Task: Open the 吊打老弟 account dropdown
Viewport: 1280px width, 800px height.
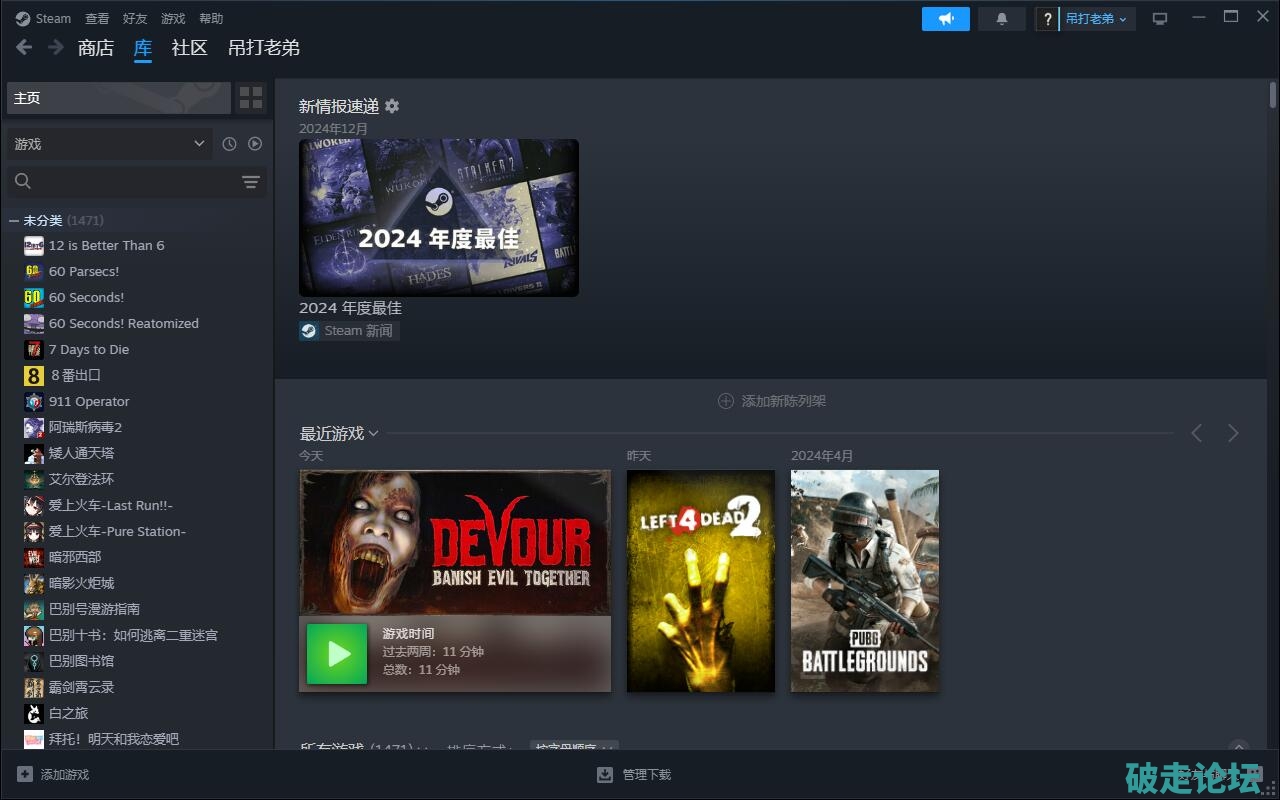Action: pos(1096,19)
